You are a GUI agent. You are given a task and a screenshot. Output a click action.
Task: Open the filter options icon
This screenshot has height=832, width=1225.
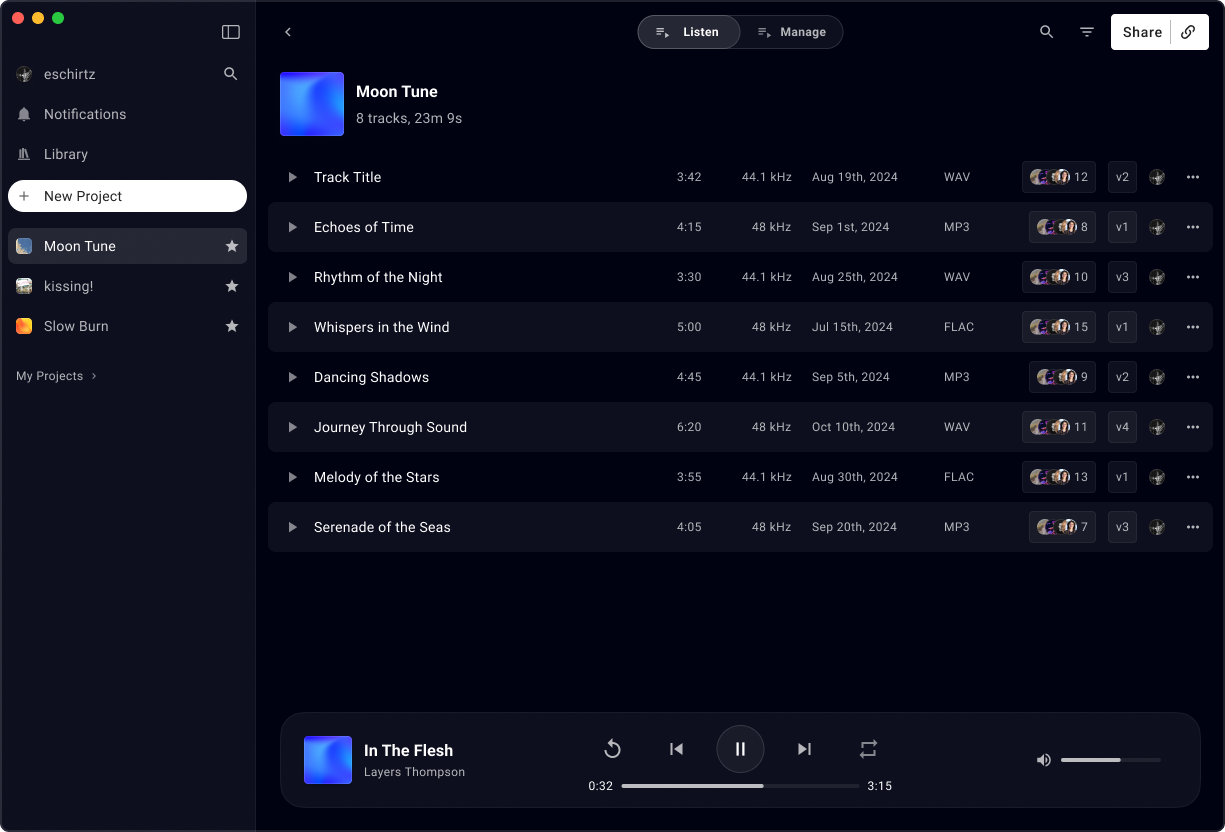point(1087,32)
